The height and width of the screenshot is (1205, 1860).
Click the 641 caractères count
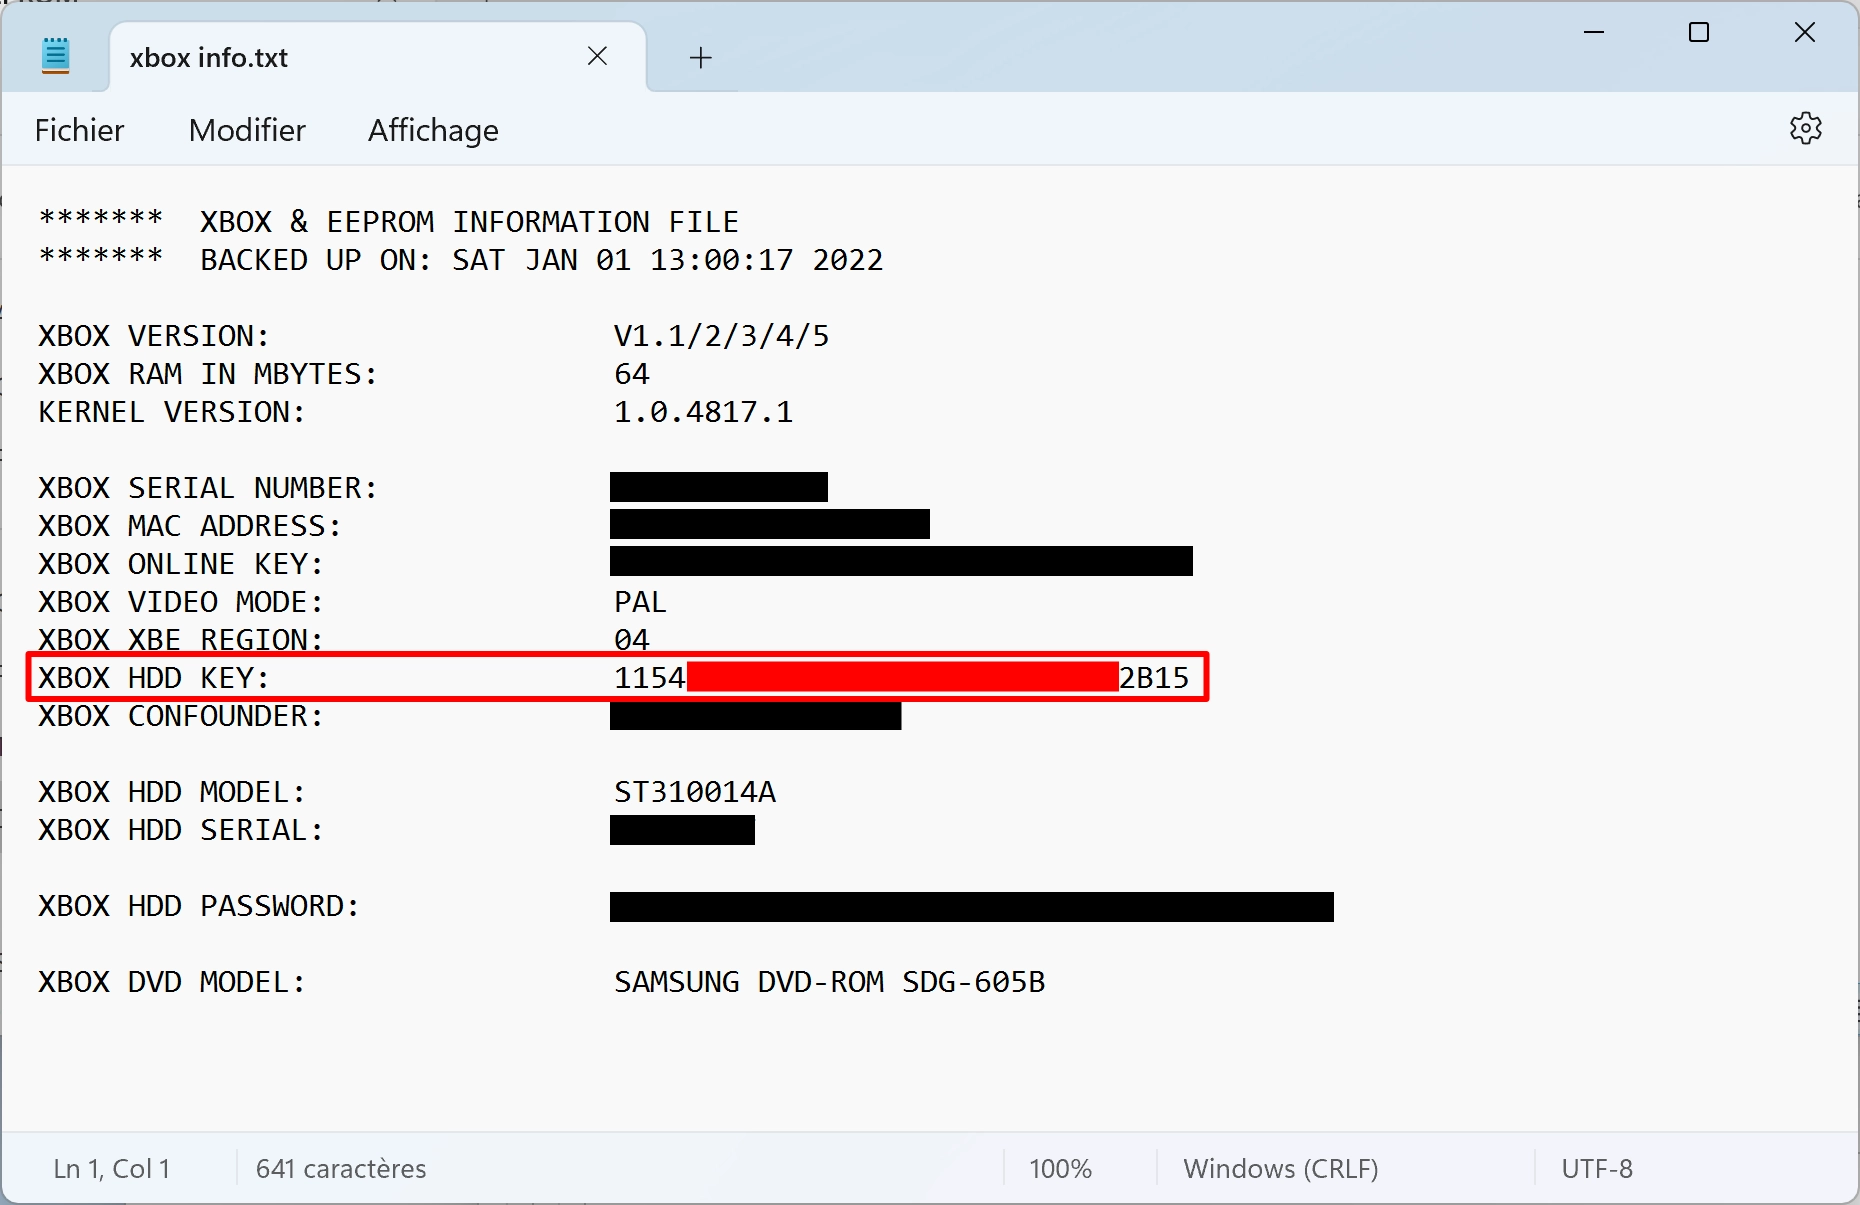coord(341,1169)
